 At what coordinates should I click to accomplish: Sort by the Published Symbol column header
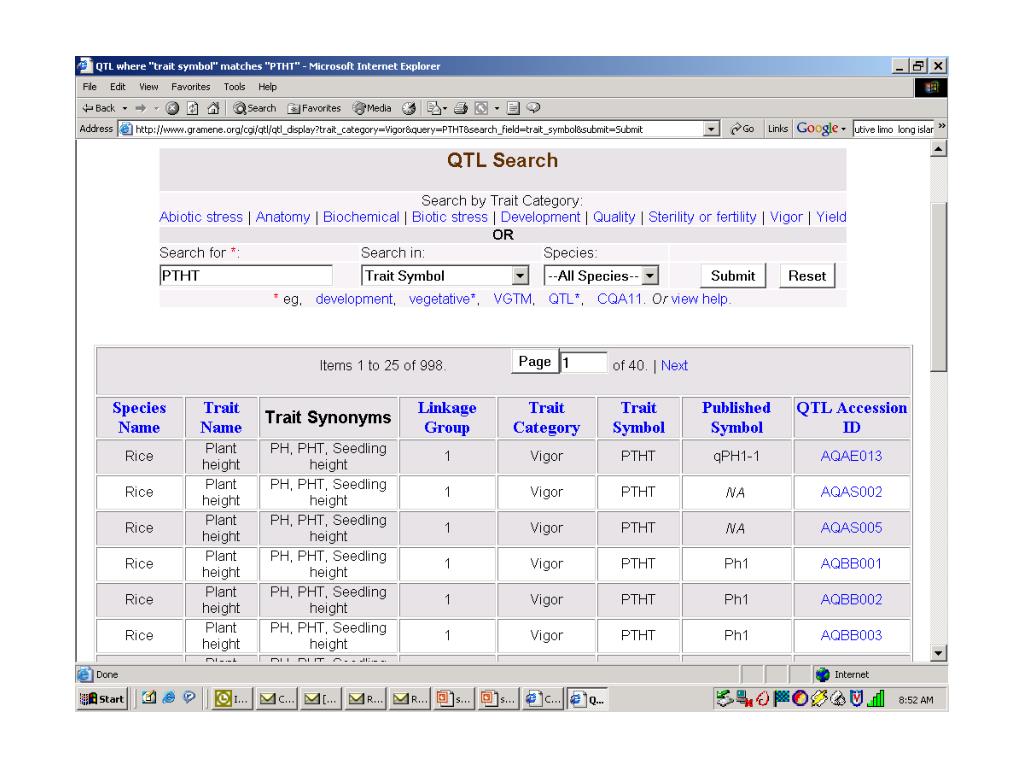[x=737, y=417]
